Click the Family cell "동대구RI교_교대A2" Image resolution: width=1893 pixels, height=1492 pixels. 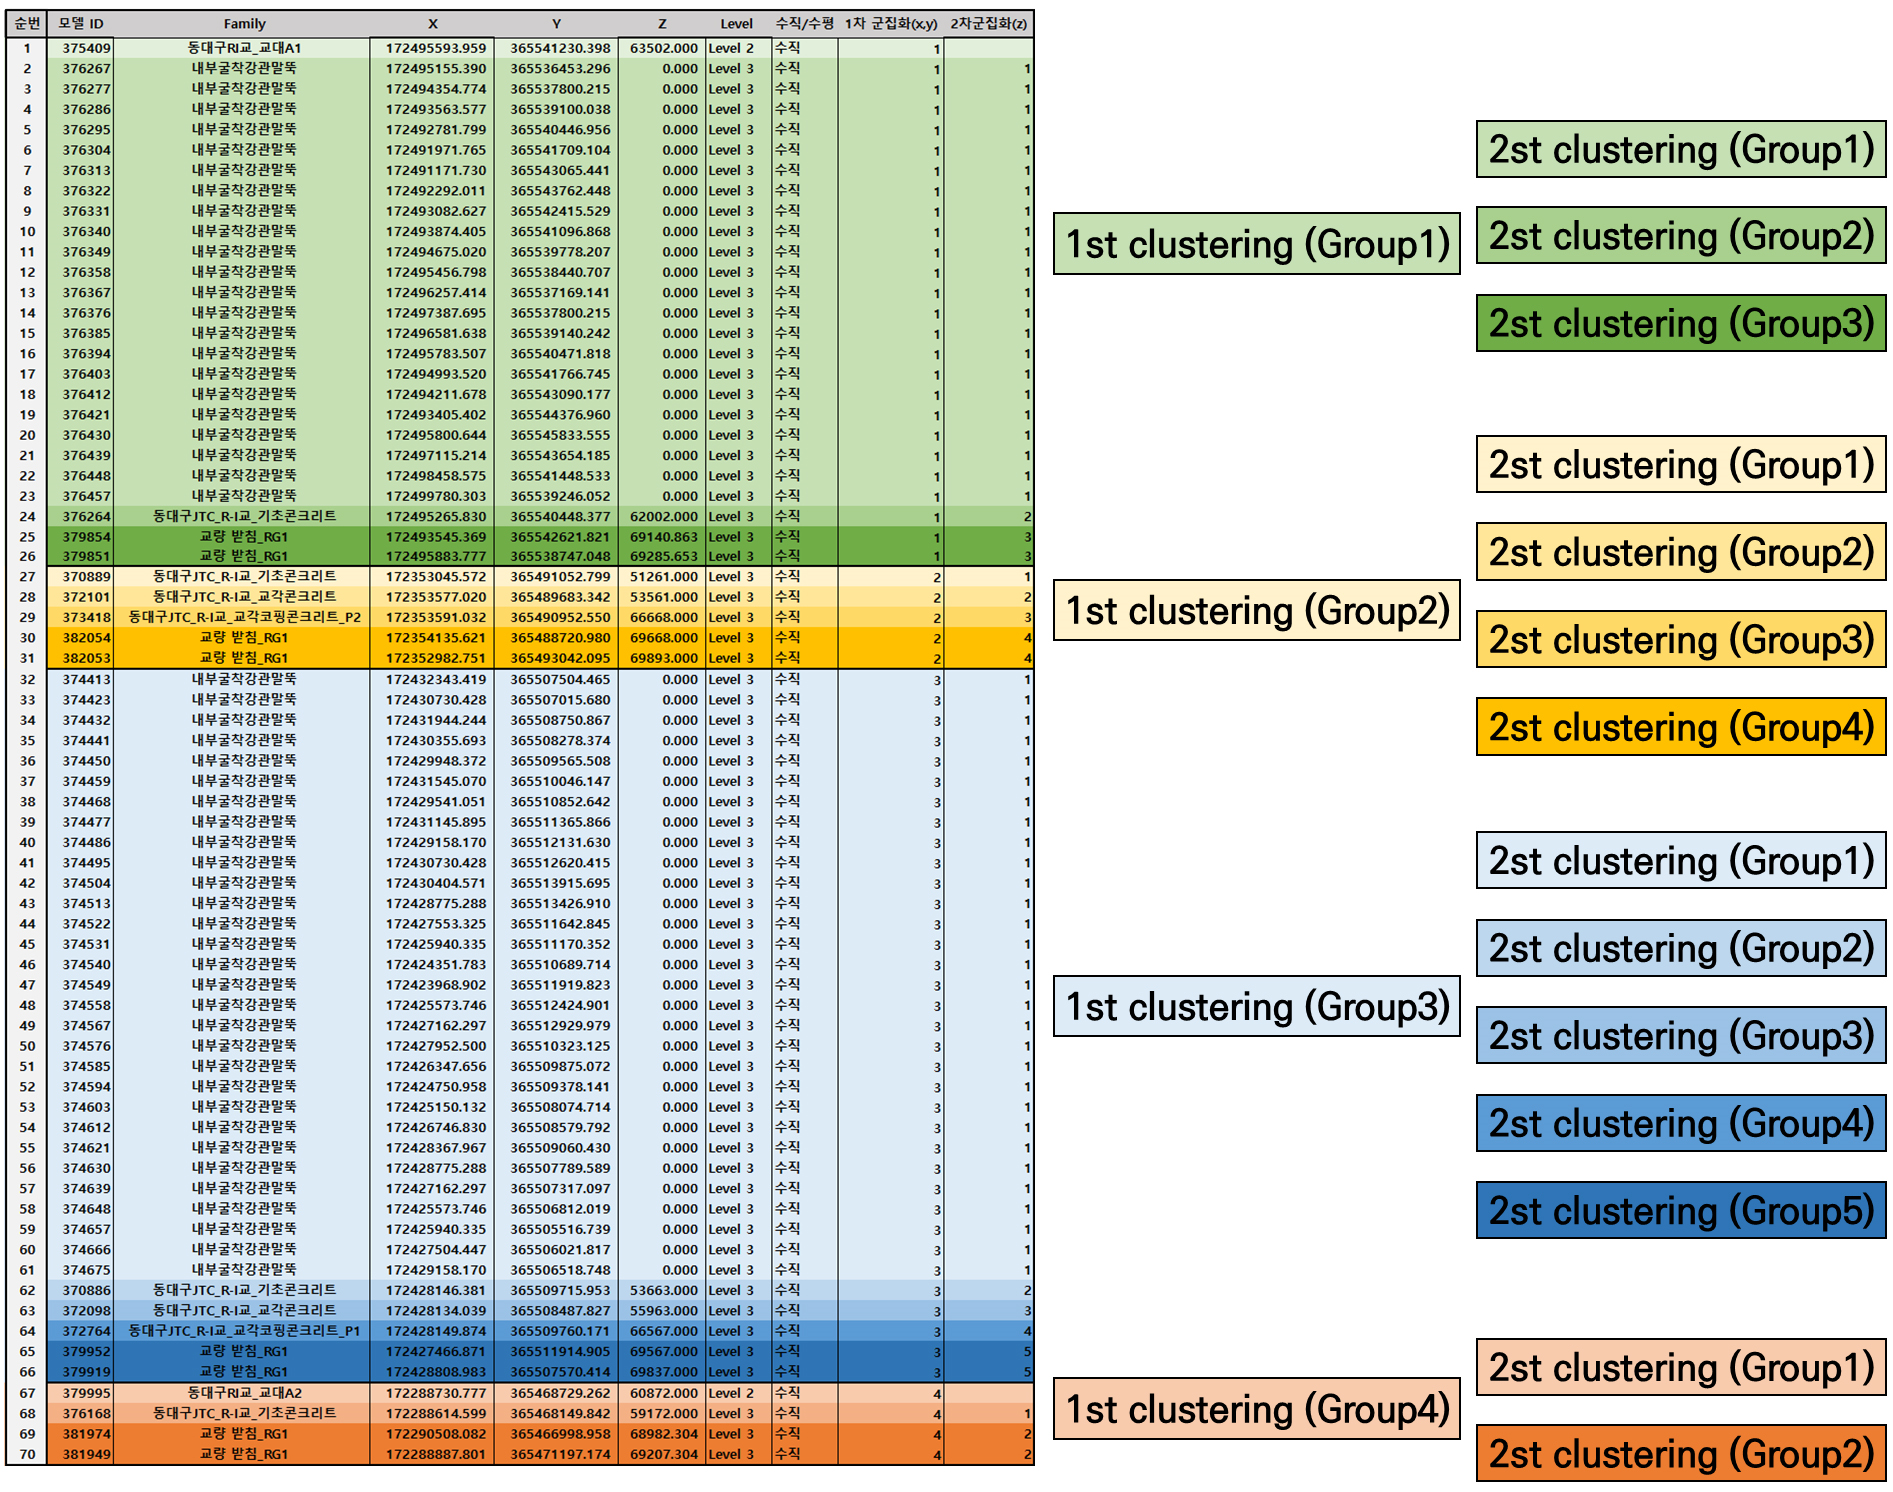point(244,1393)
